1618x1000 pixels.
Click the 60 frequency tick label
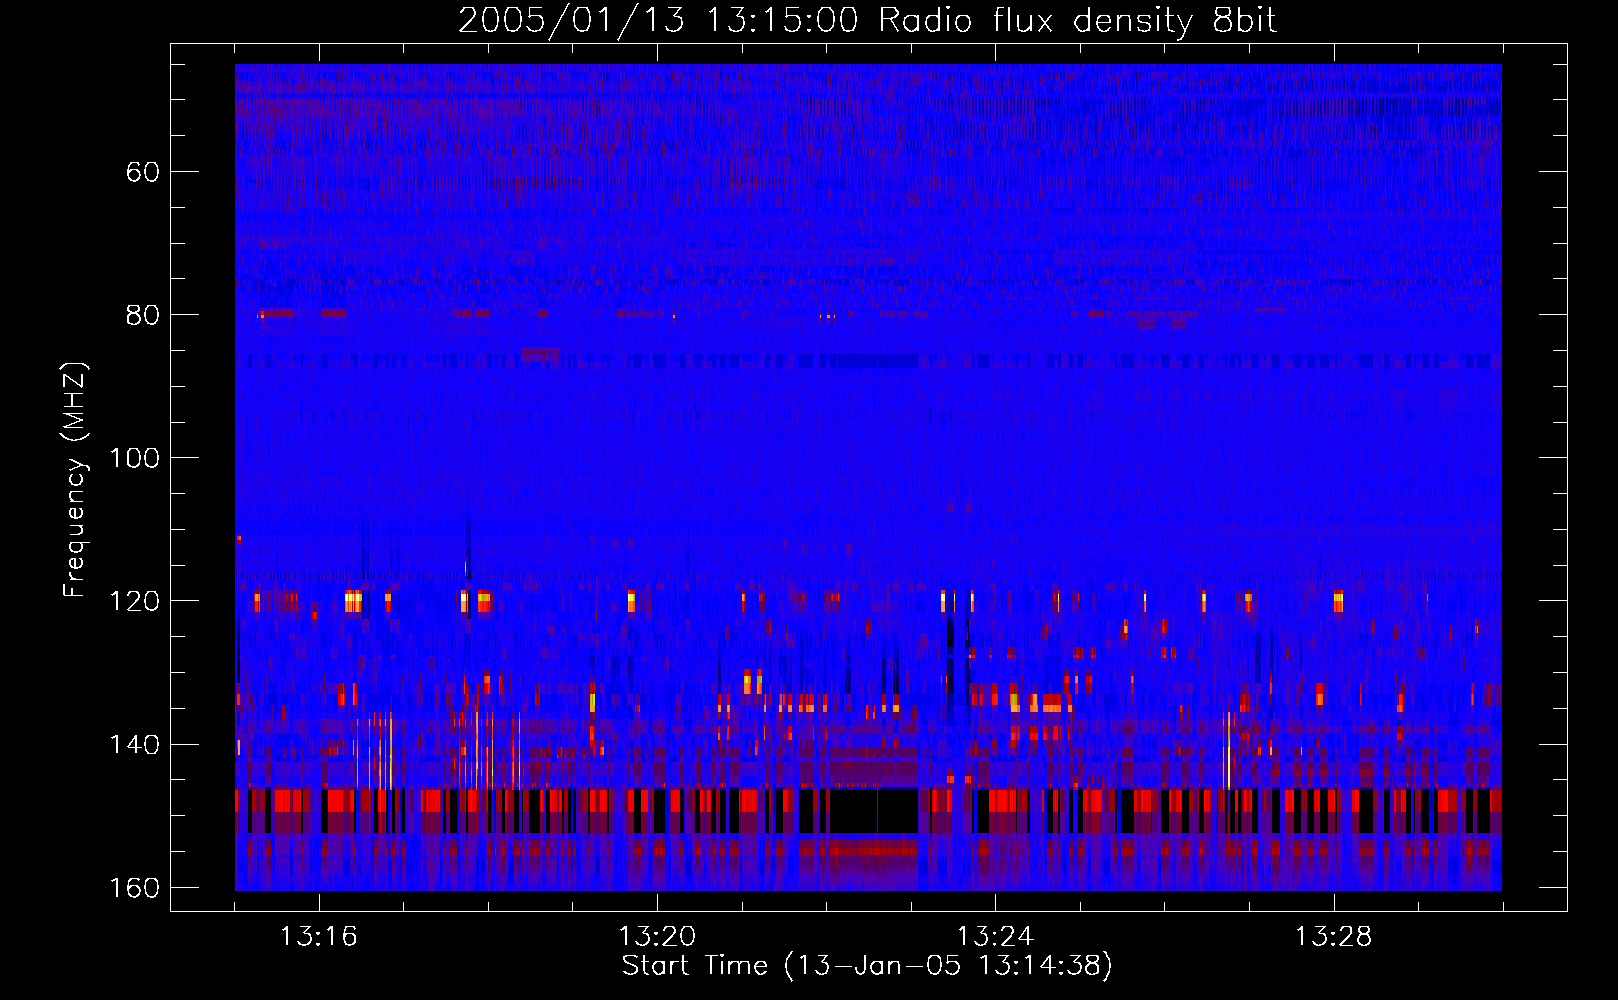pyautogui.click(x=143, y=172)
